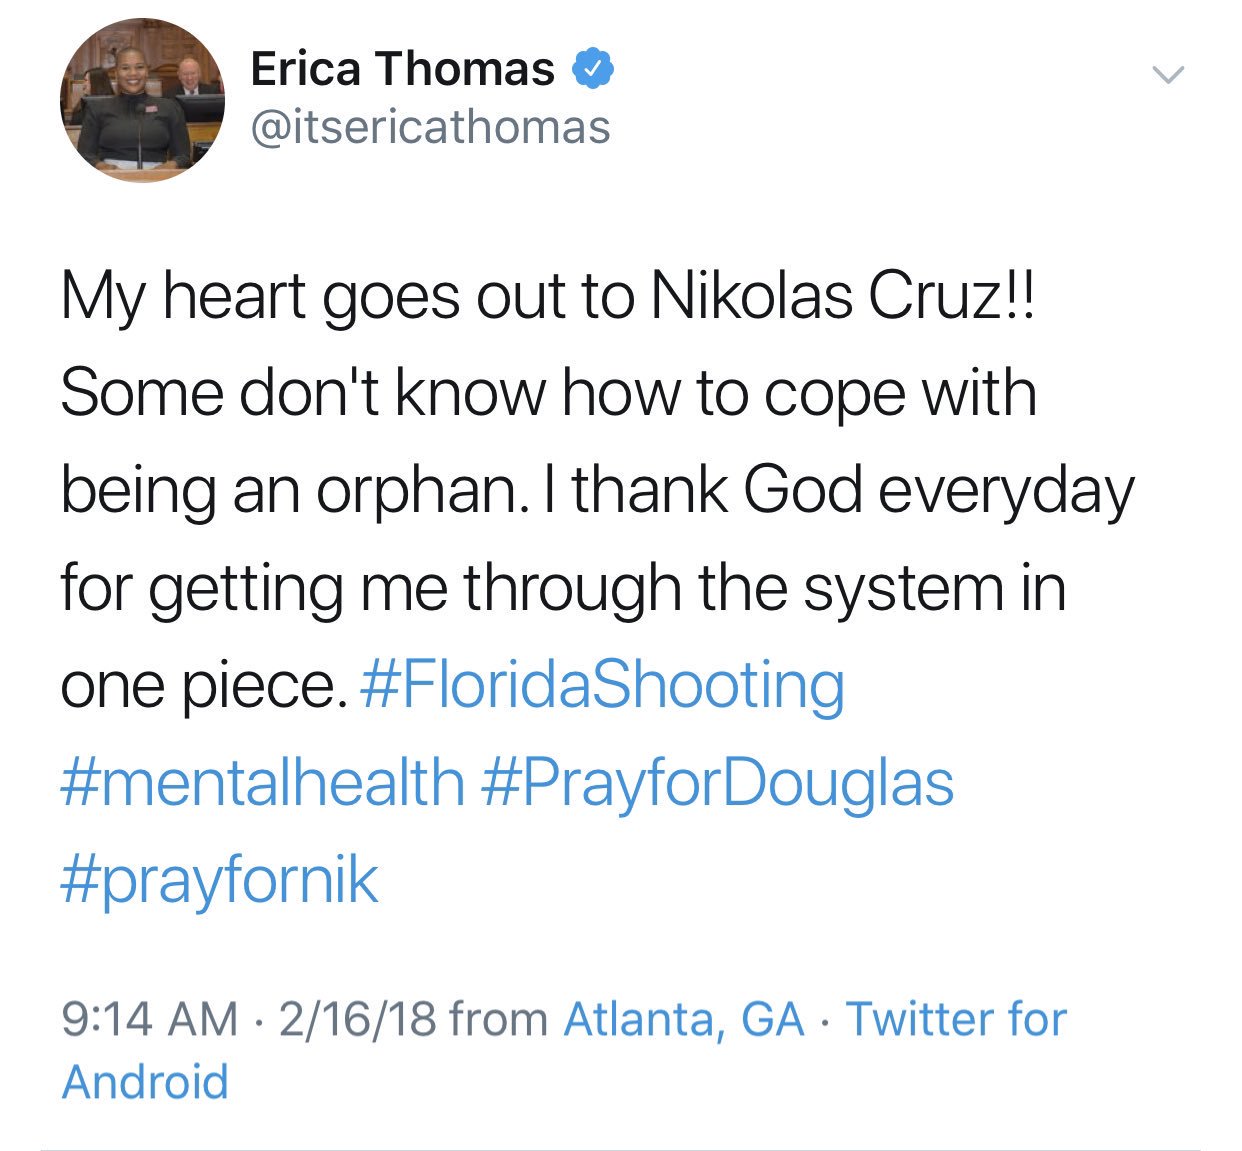Open the Atlanta, GA location link
Viewport: 1242px width, 1151px height.
point(684,1020)
